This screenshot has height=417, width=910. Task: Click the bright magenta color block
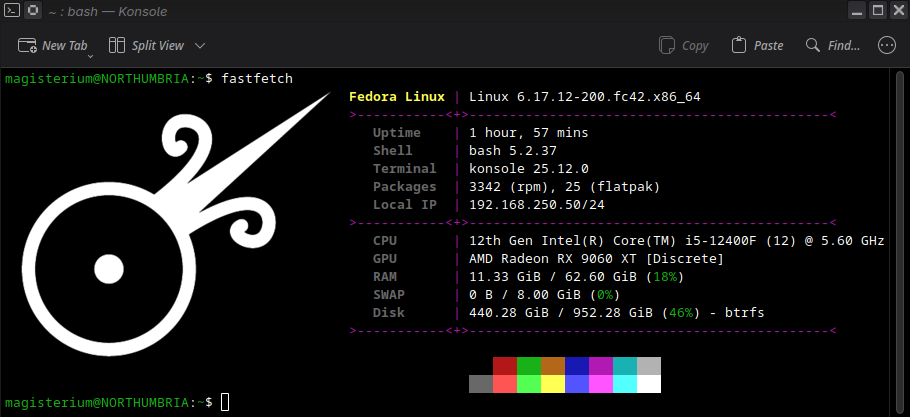tap(601, 384)
